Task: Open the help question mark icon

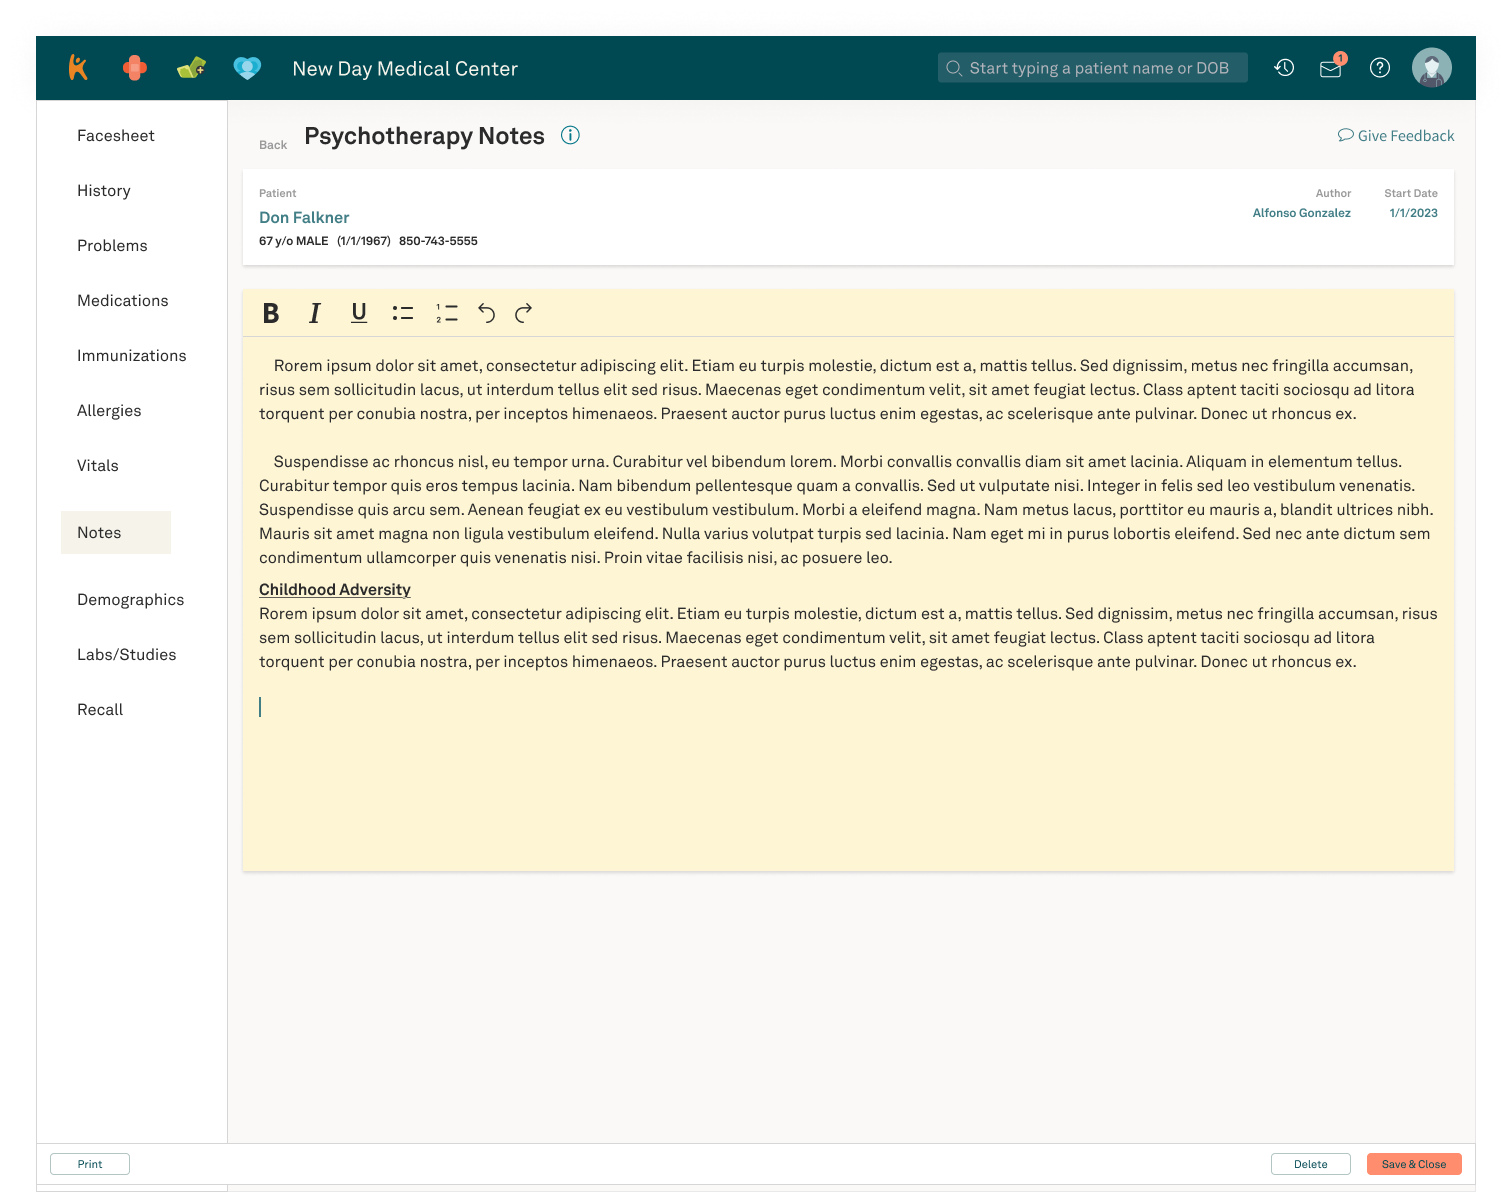Action: tap(1380, 68)
